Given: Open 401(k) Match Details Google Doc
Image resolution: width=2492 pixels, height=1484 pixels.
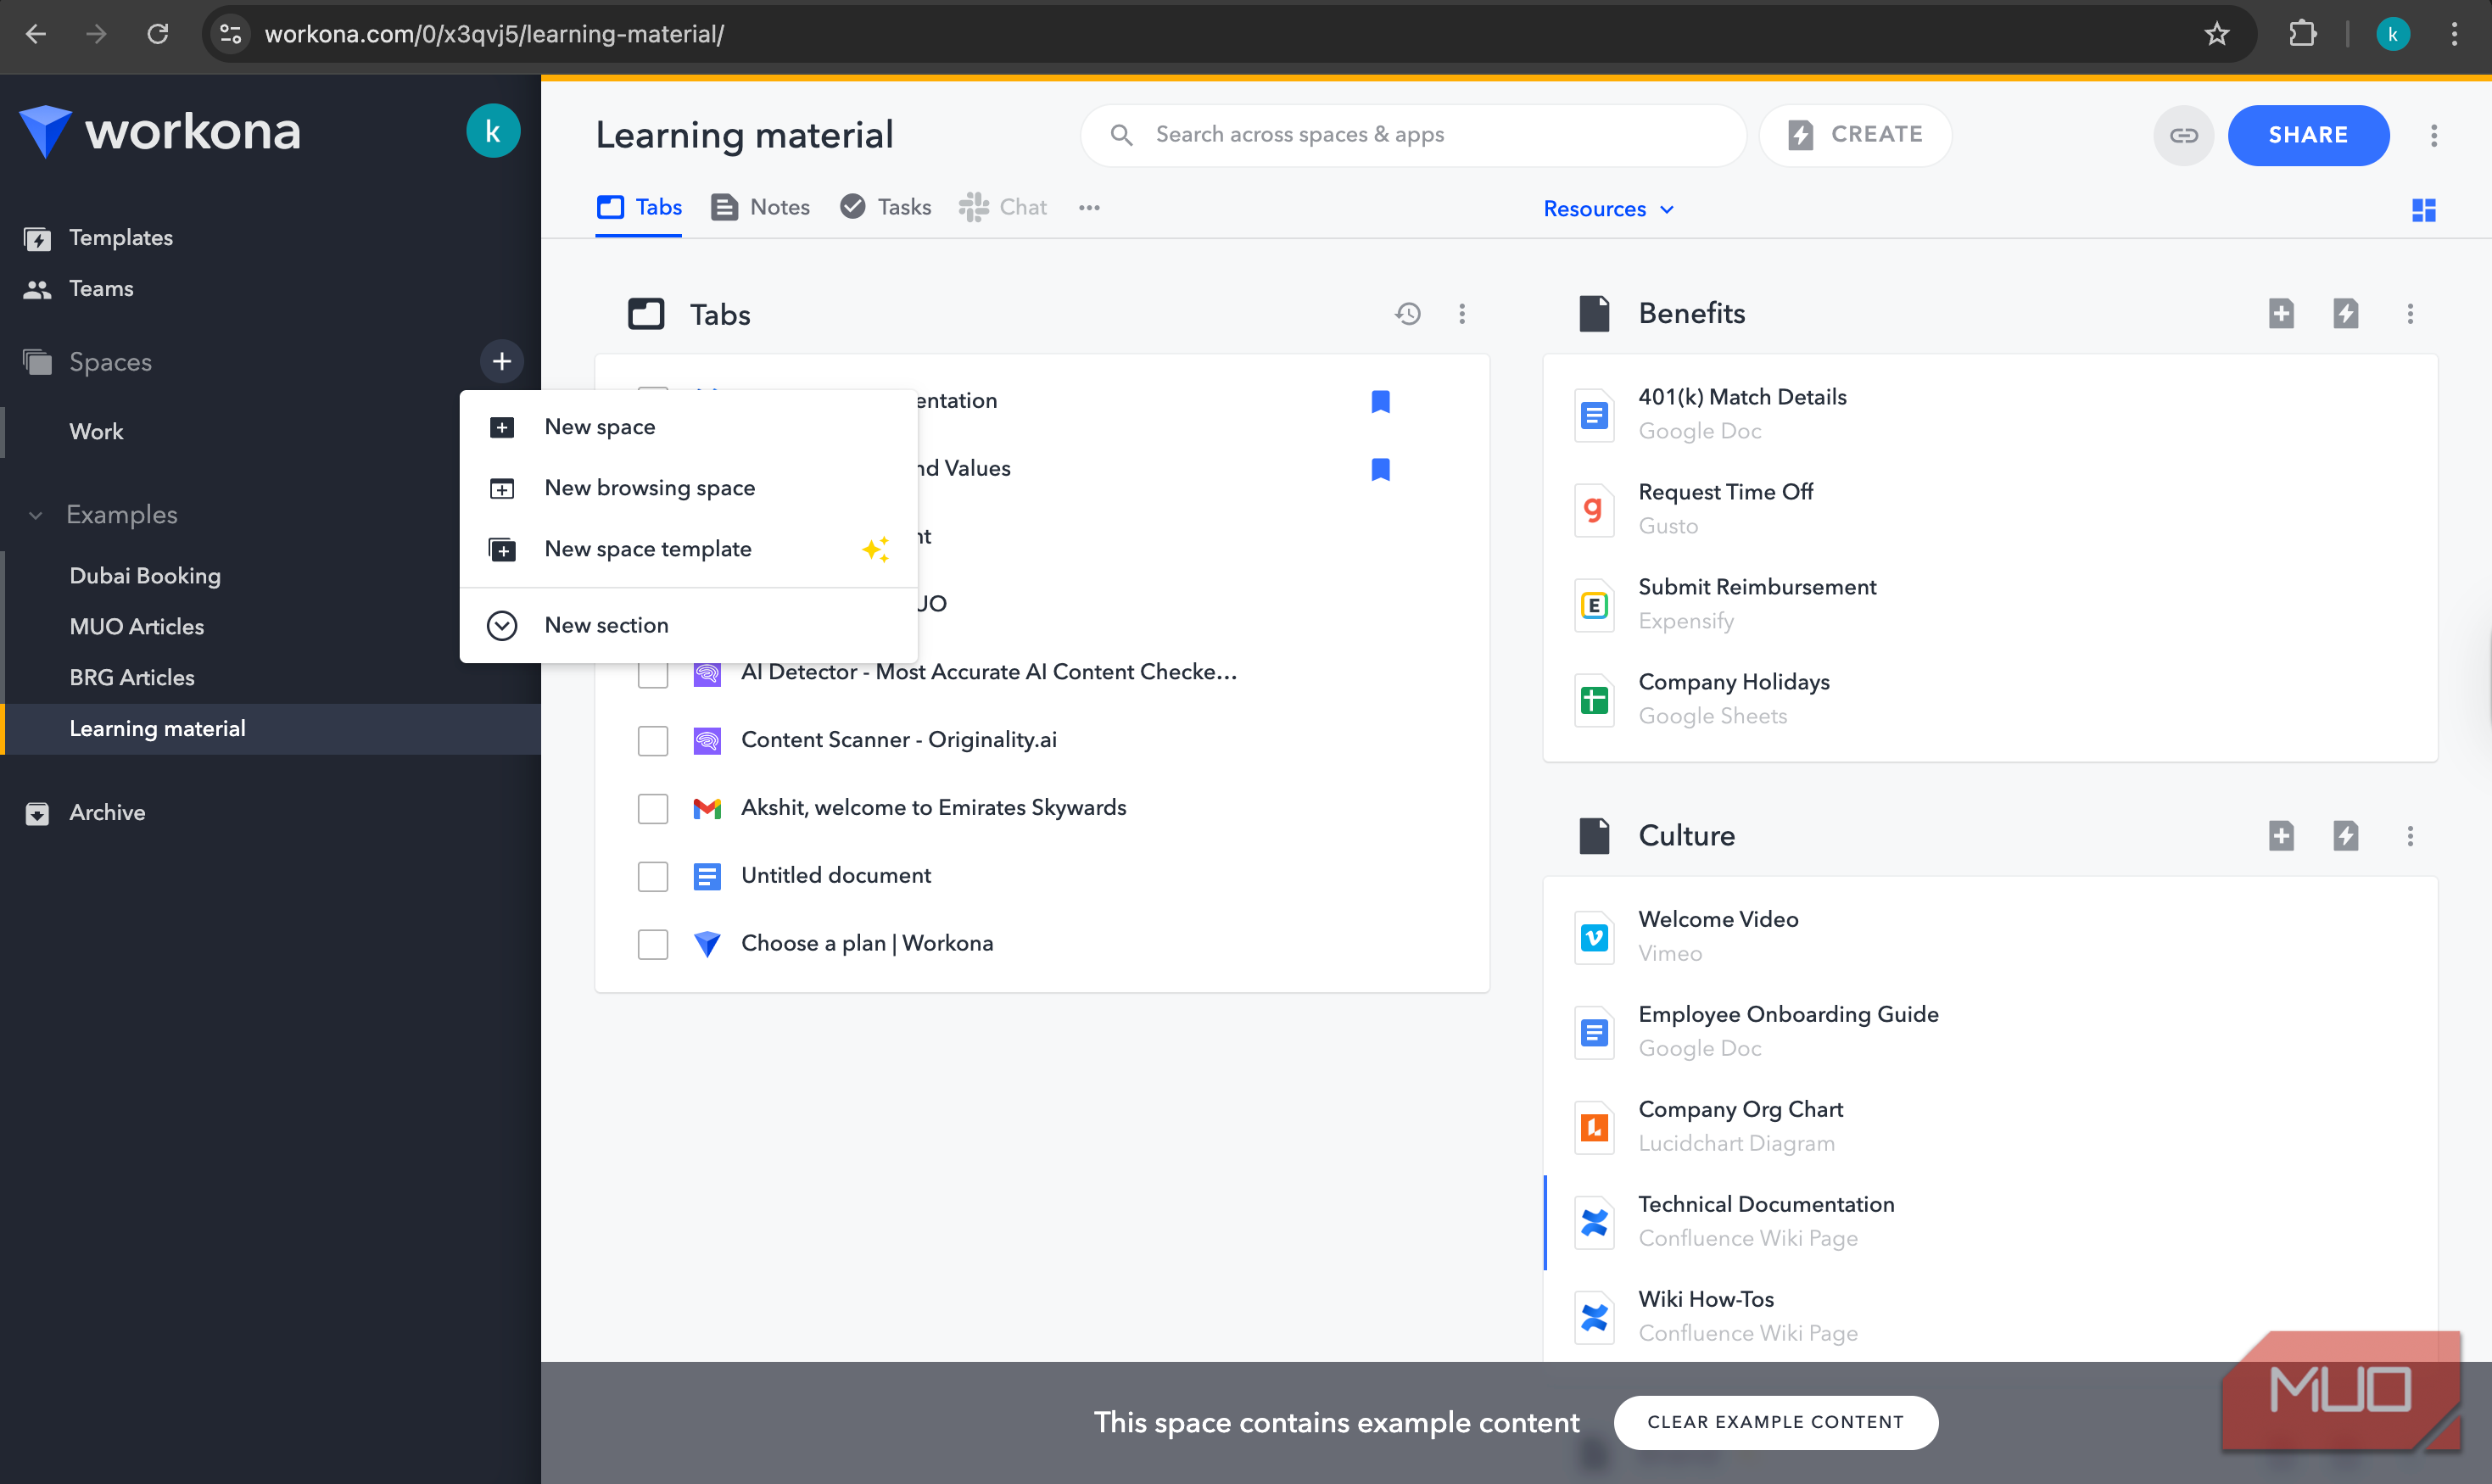Looking at the screenshot, I should (x=1990, y=413).
